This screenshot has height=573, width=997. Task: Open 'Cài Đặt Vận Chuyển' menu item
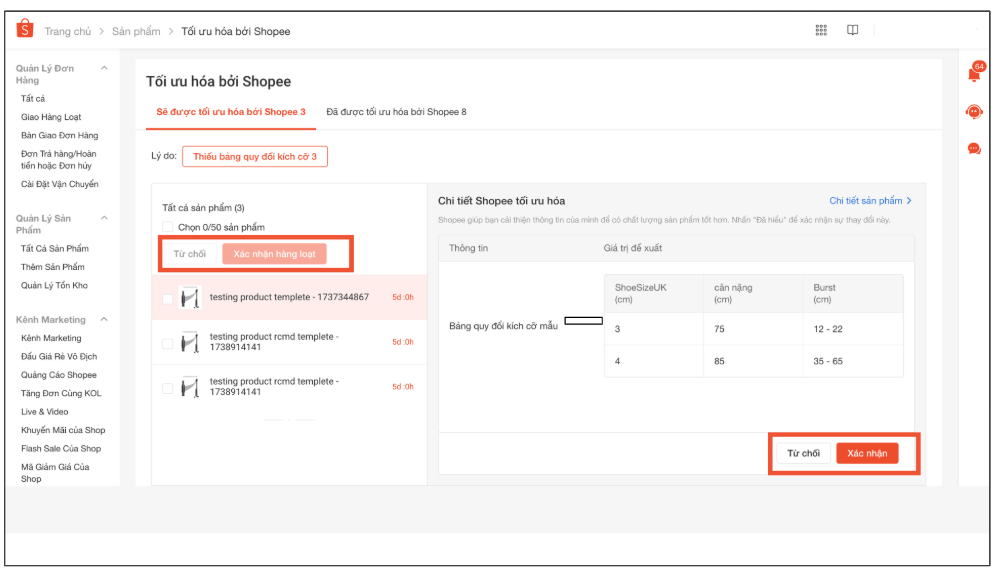(x=60, y=184)
